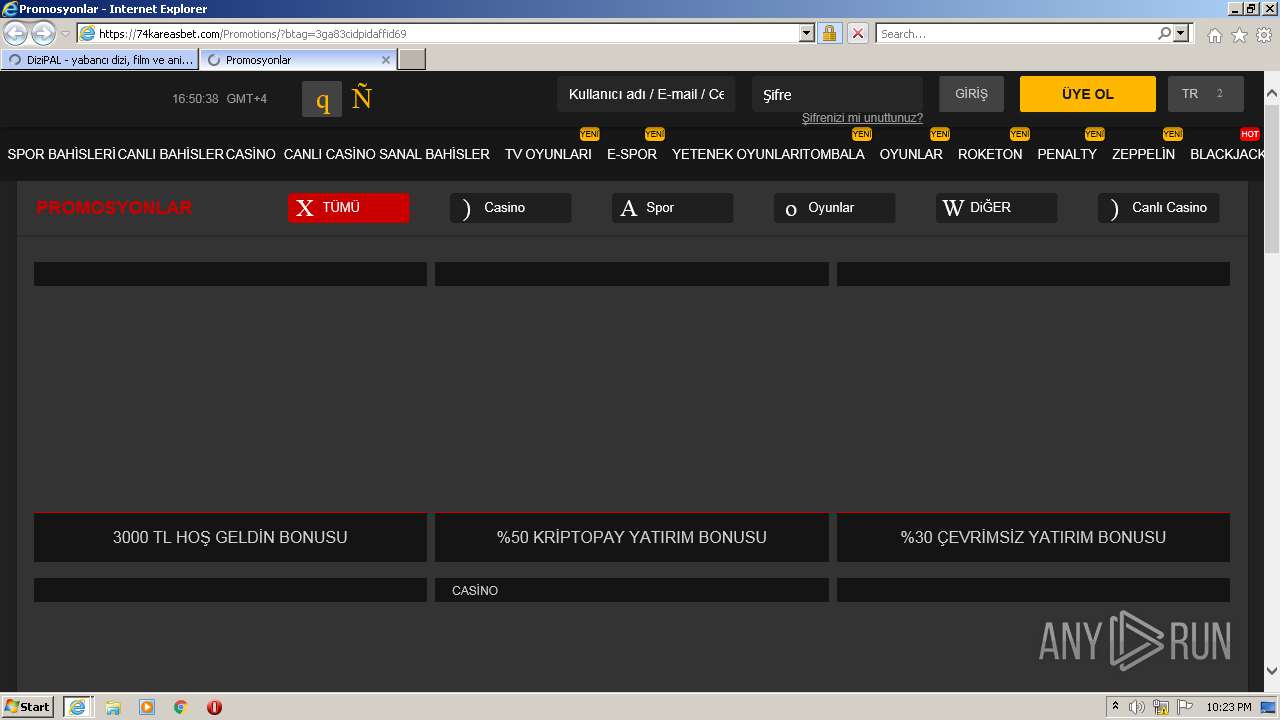Open Favorites star icon
The height and width of the screenshot is (720, 1280).
click(x=1239, y=35)
